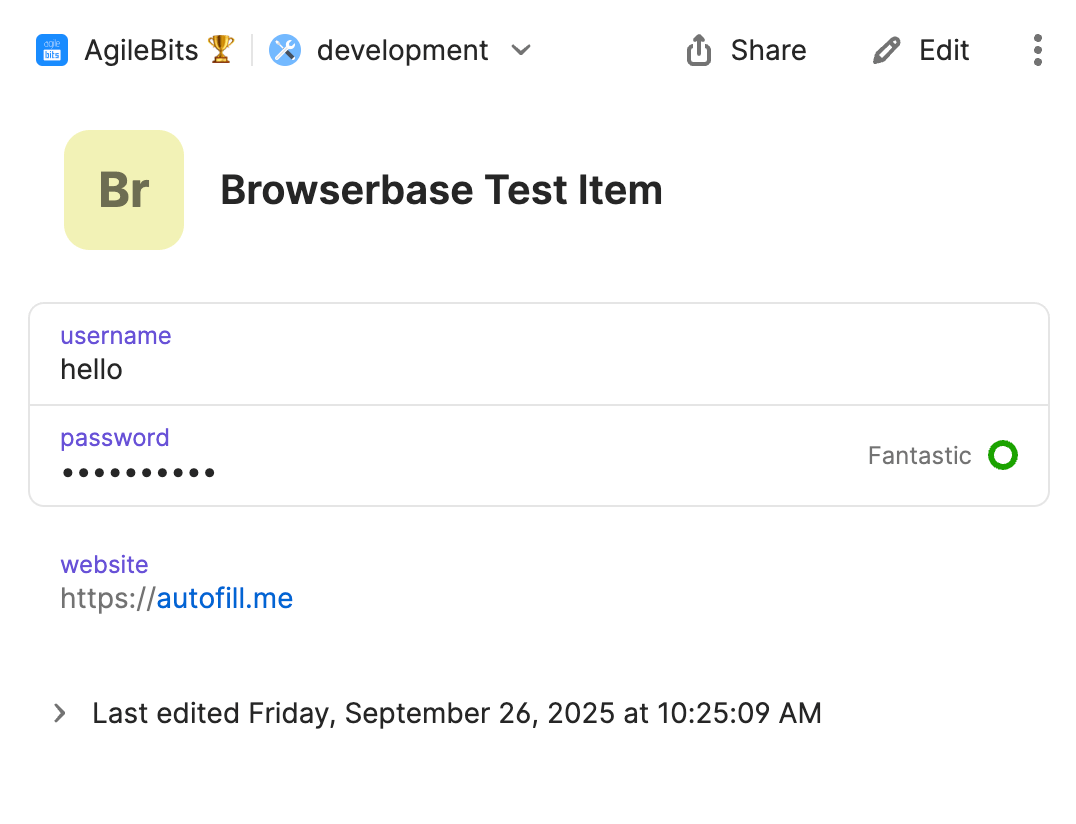
Task: Copy the username value hello
Action: pyautogui.click(x=92, y=370)
